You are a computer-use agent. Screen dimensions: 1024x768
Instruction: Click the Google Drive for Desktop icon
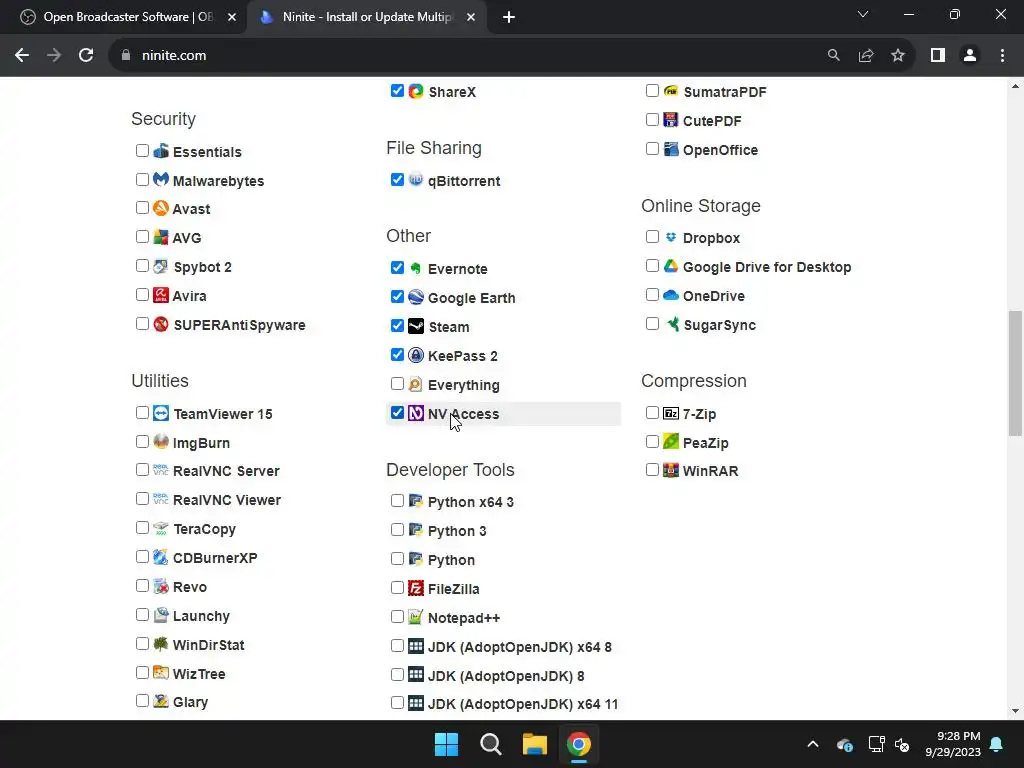pos(671,266)
